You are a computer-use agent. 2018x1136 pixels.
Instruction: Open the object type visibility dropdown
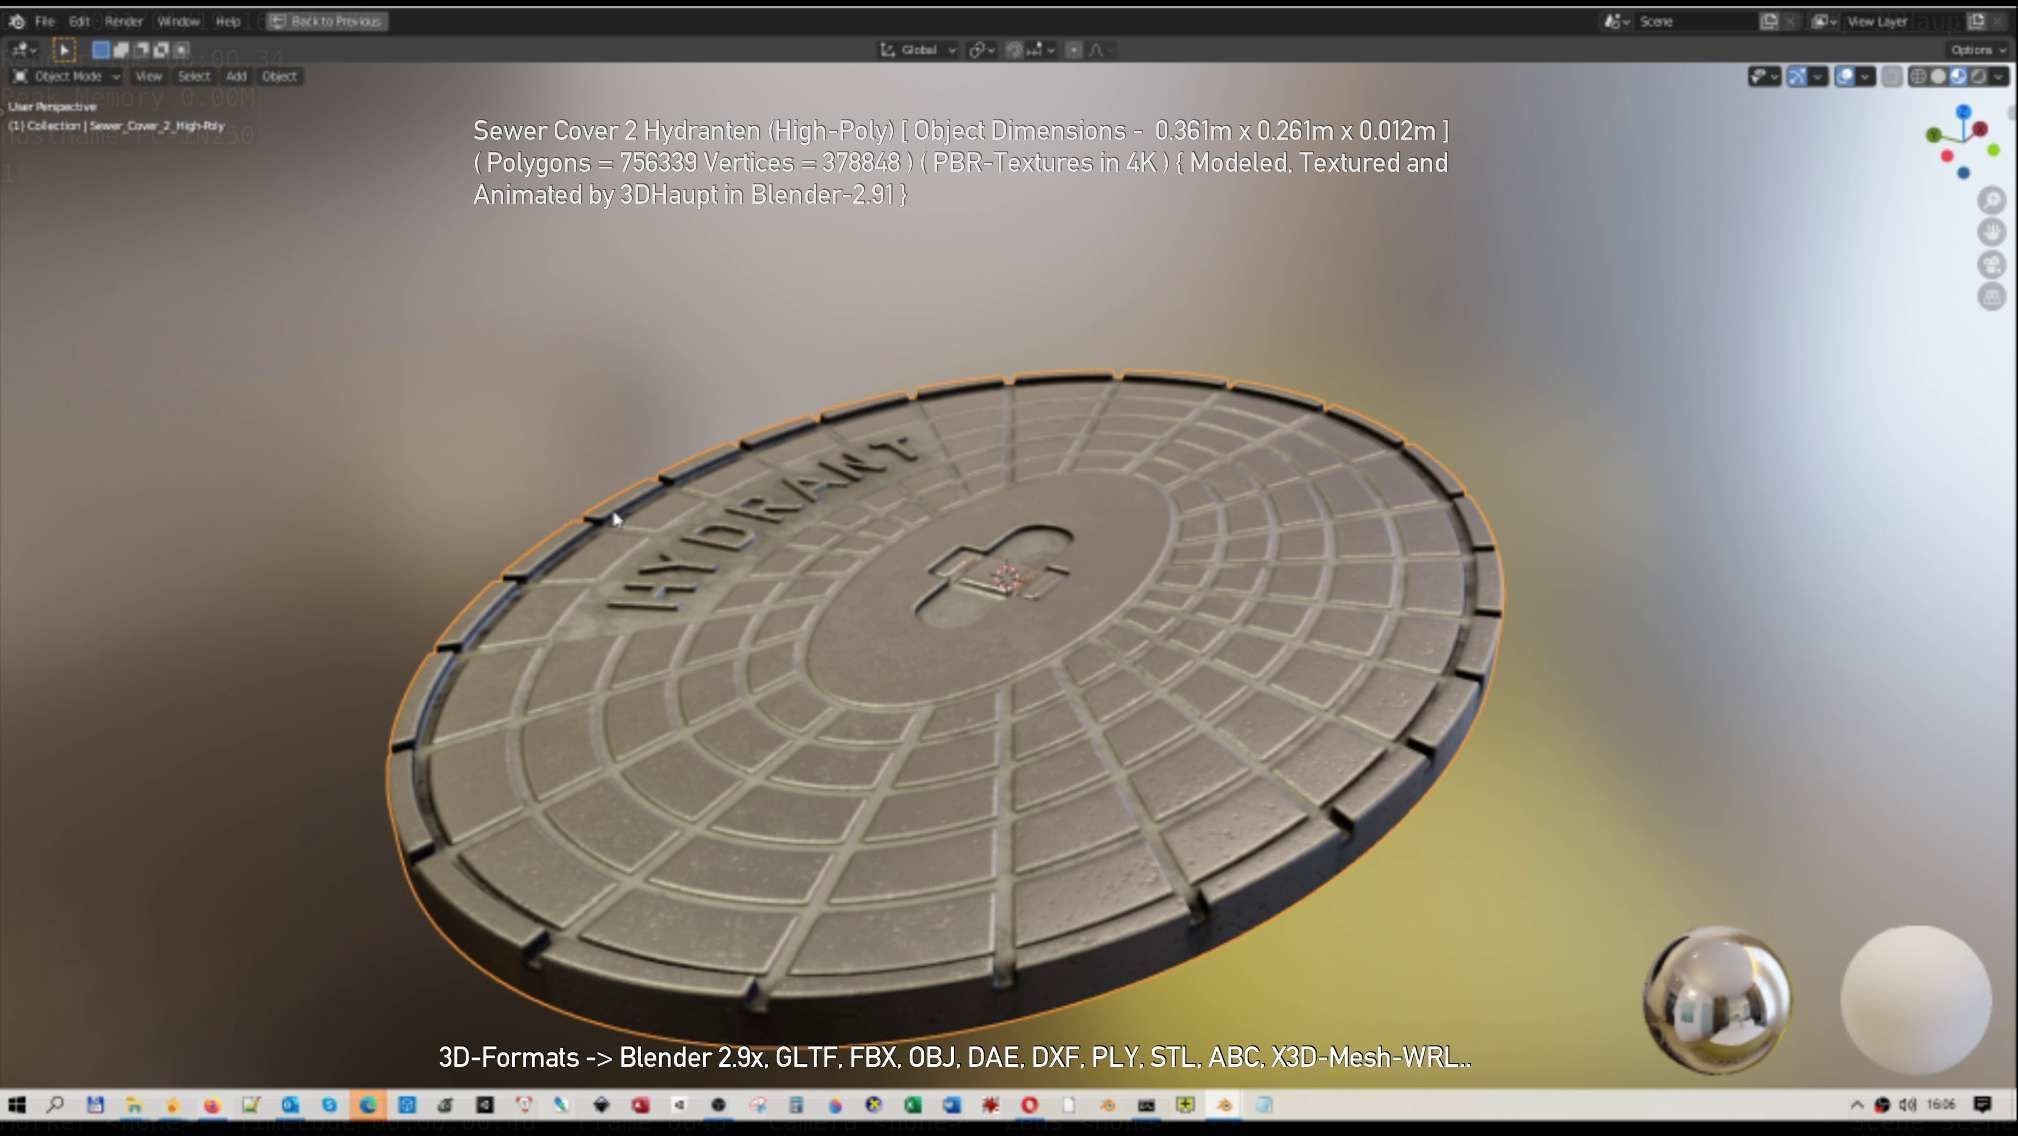[x=1764, y=76]
